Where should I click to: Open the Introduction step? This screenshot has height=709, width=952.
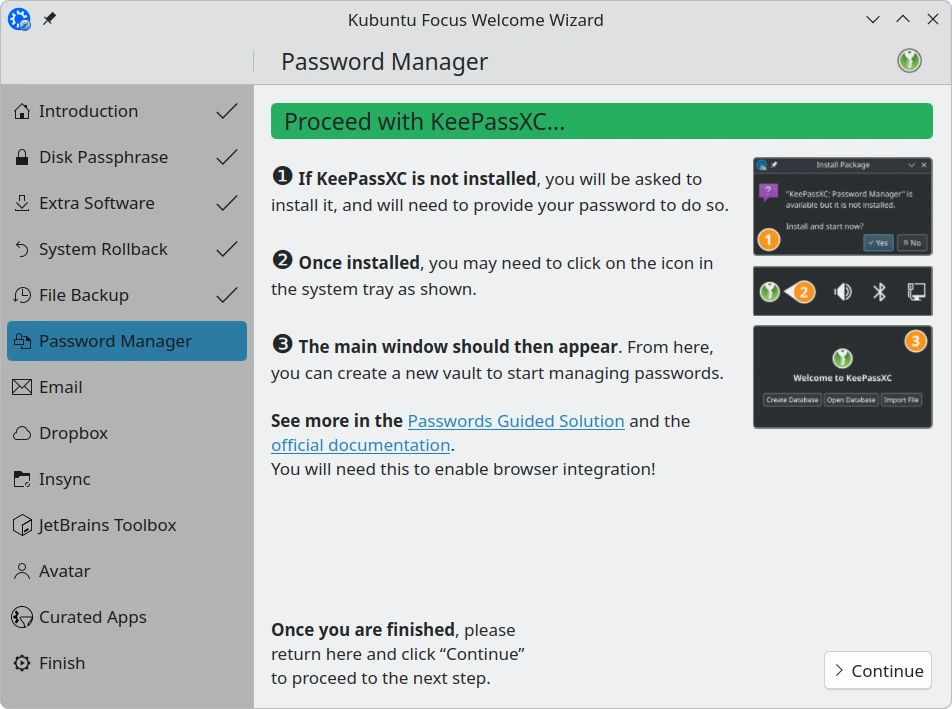pos(127,111)
